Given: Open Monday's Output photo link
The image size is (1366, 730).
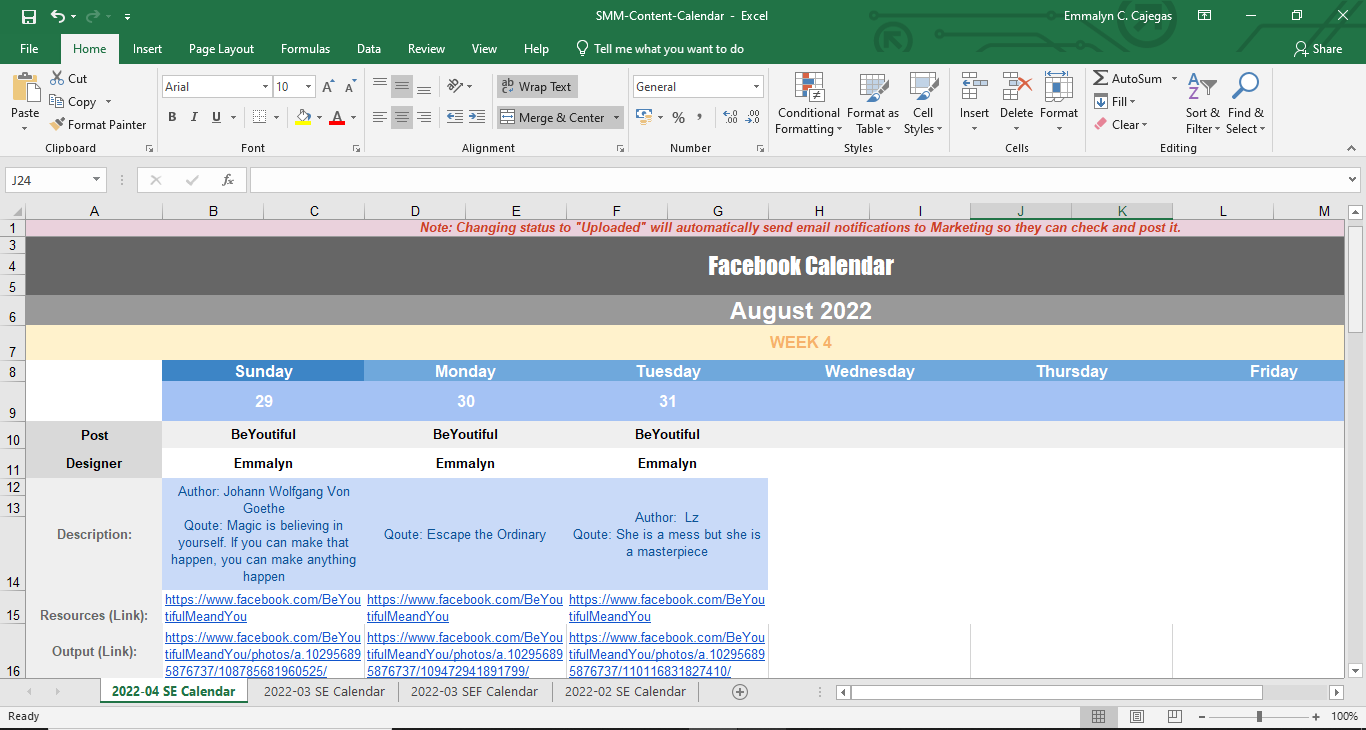Looking at the screenshot, I should pos(465,654).
